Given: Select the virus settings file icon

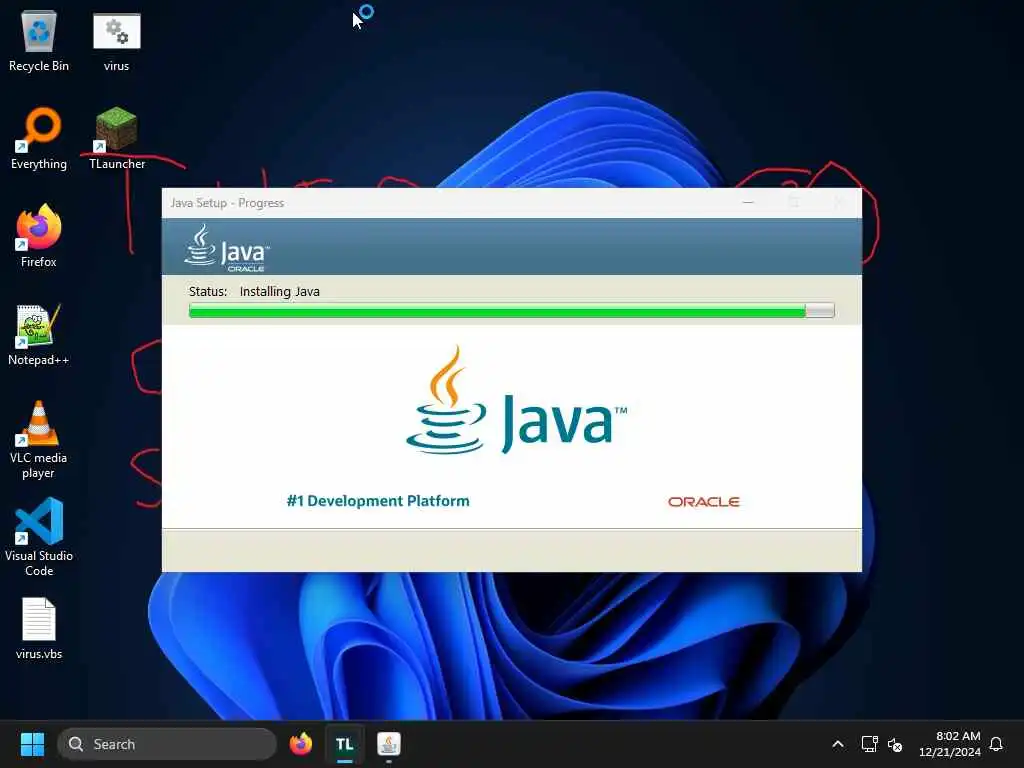Looking at the screenshot, I should [116, 41].
